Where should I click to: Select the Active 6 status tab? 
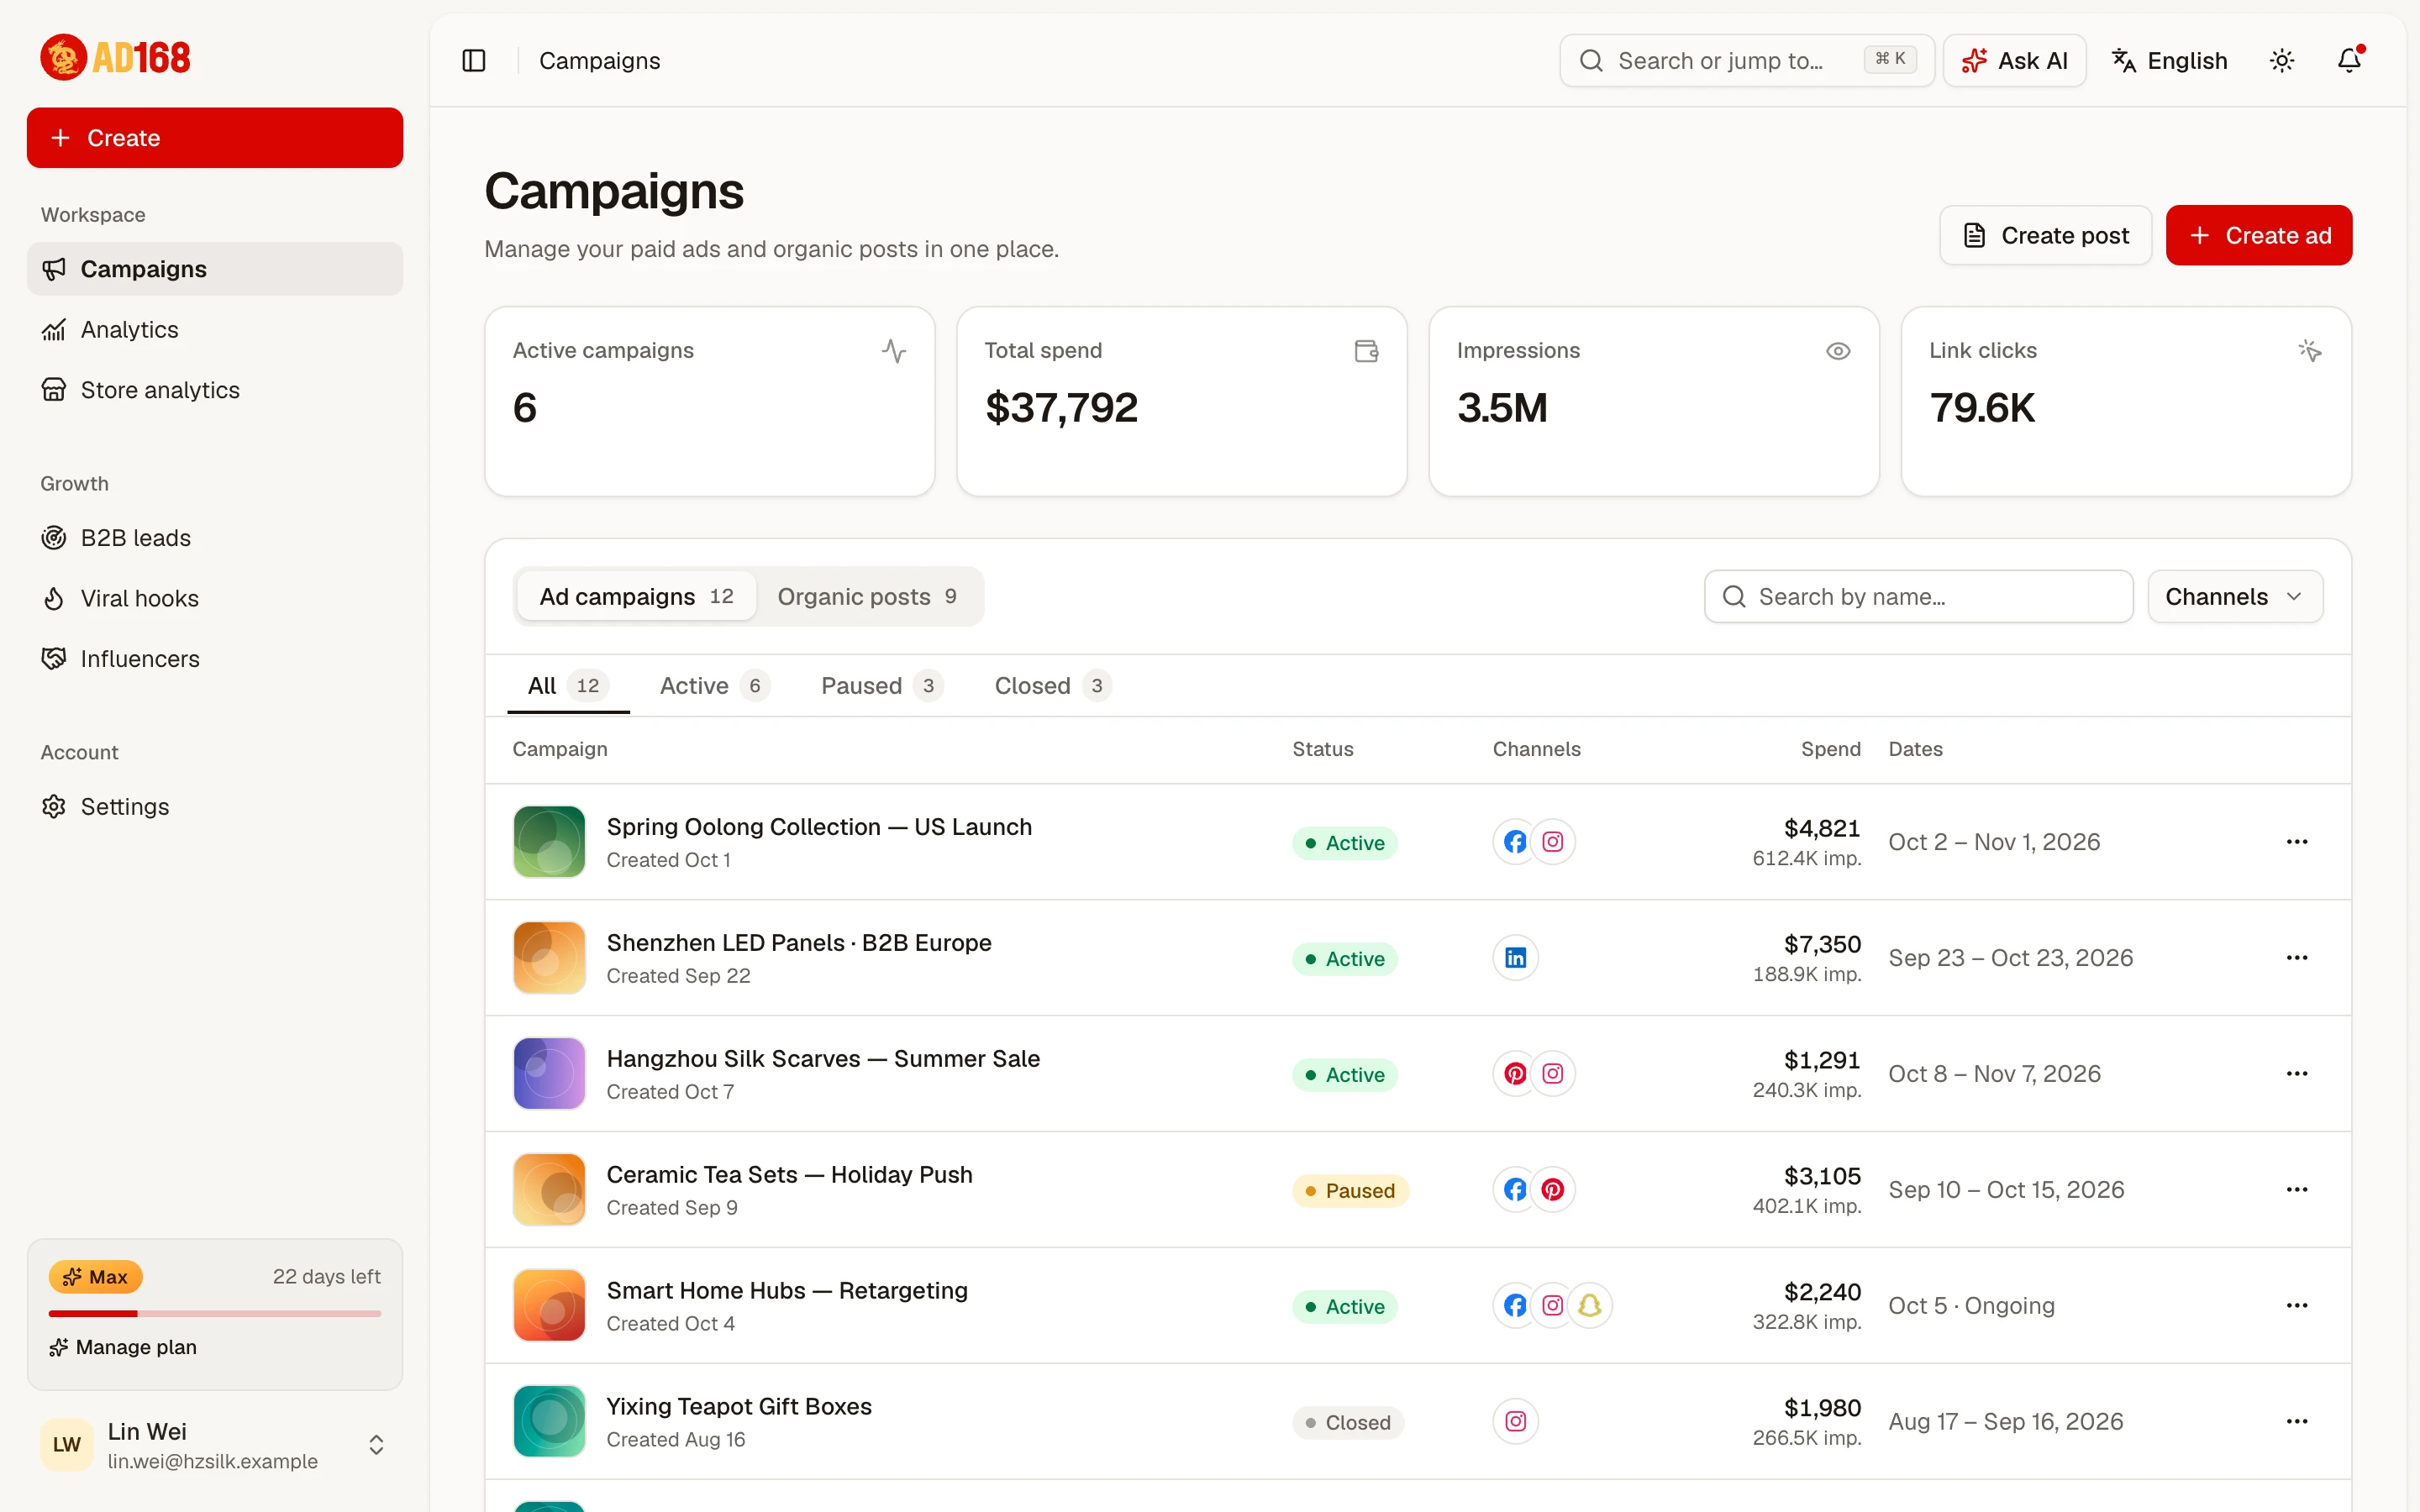pos(714,686)
